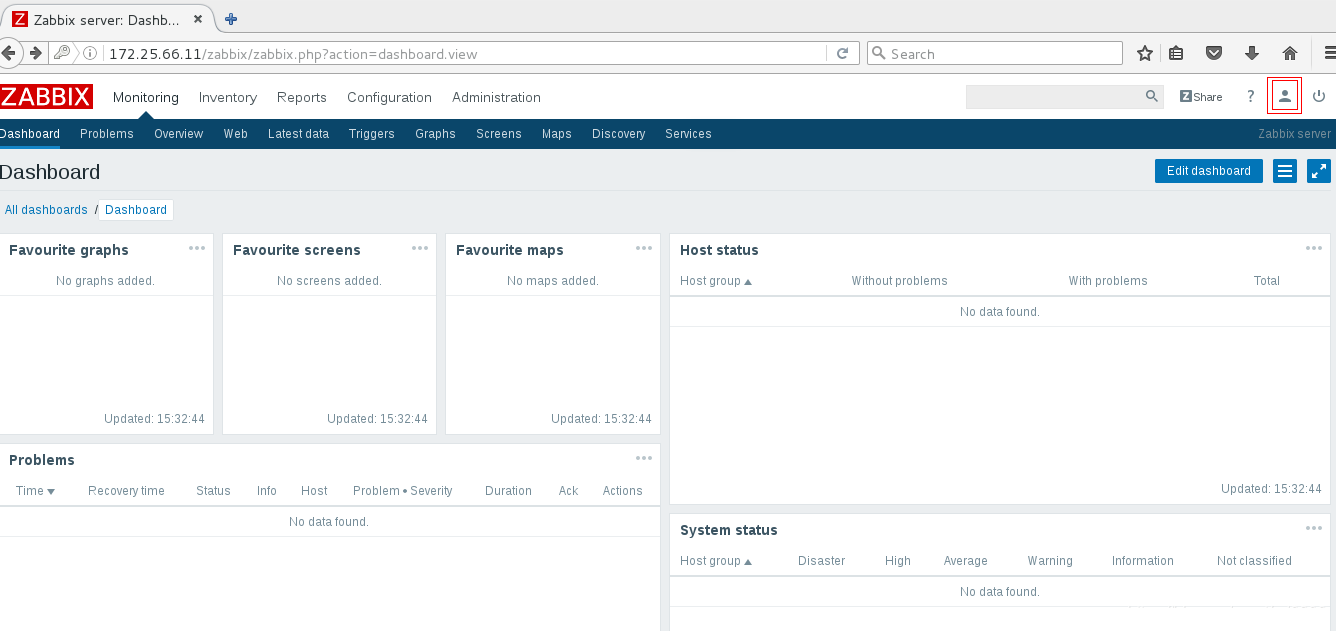Open the Problems widget menu dots
The height and width of the screenshot is (631, 1336).
pos(644,458)
